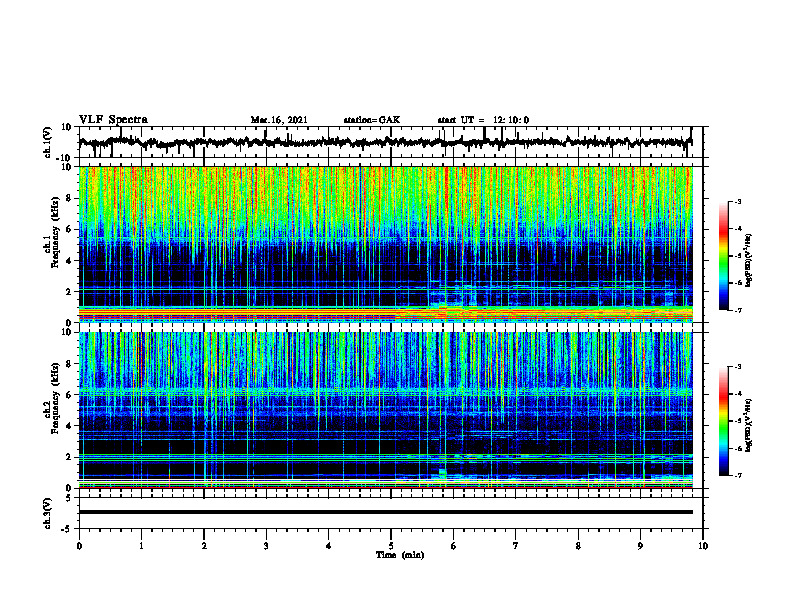The width and height of the screenshot is (792, 612).
Task: Click the "-5" tick on ch.3(V) axis
Action: pyautogui.click(x=68, y=529)
